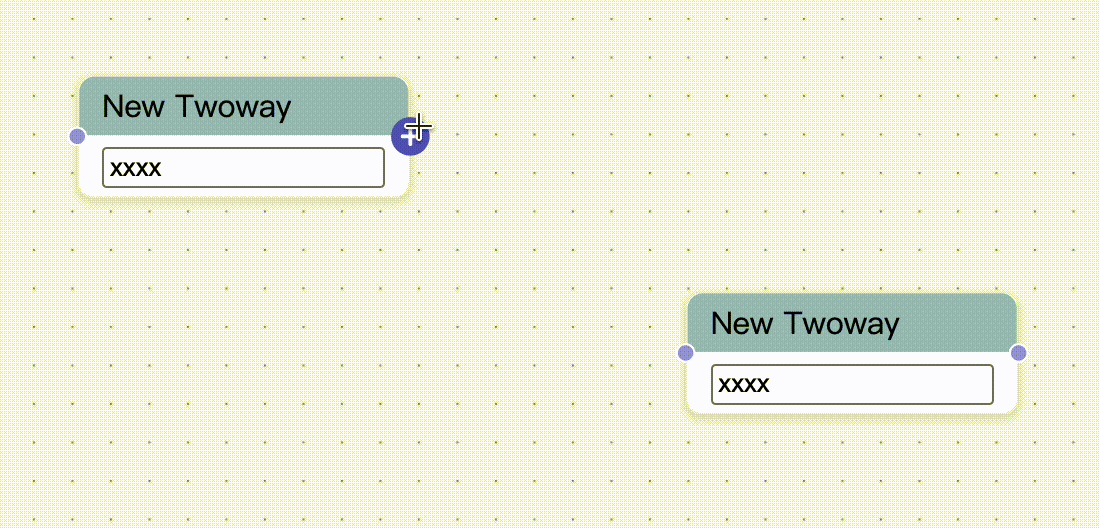Click the "xxxx" text inside upper-left node's field

[136, 167]
